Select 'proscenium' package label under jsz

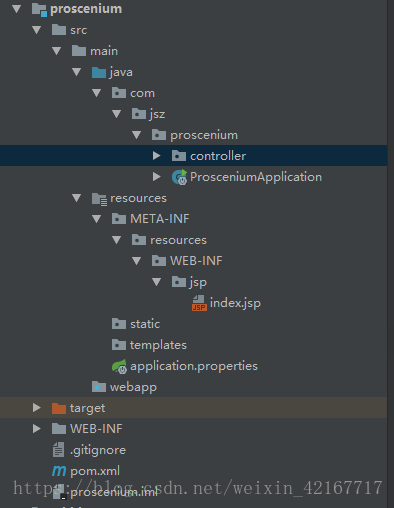[204, 135]
